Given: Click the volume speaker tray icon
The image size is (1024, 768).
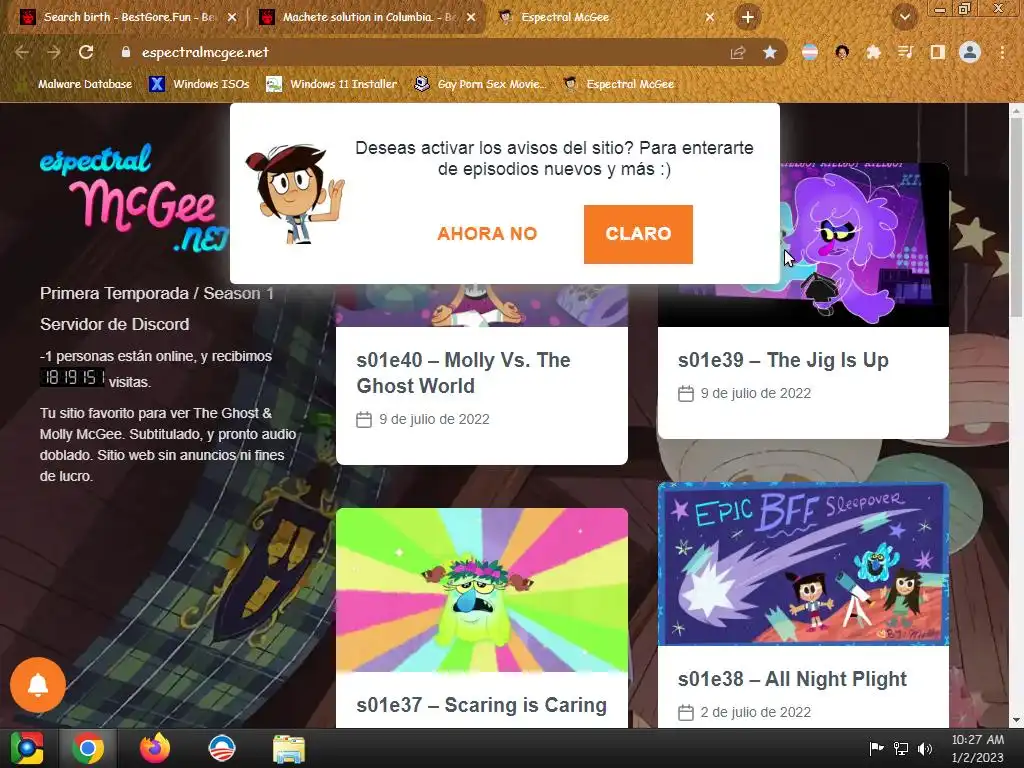Looking at the screenshot, I should tap(925, 748).
